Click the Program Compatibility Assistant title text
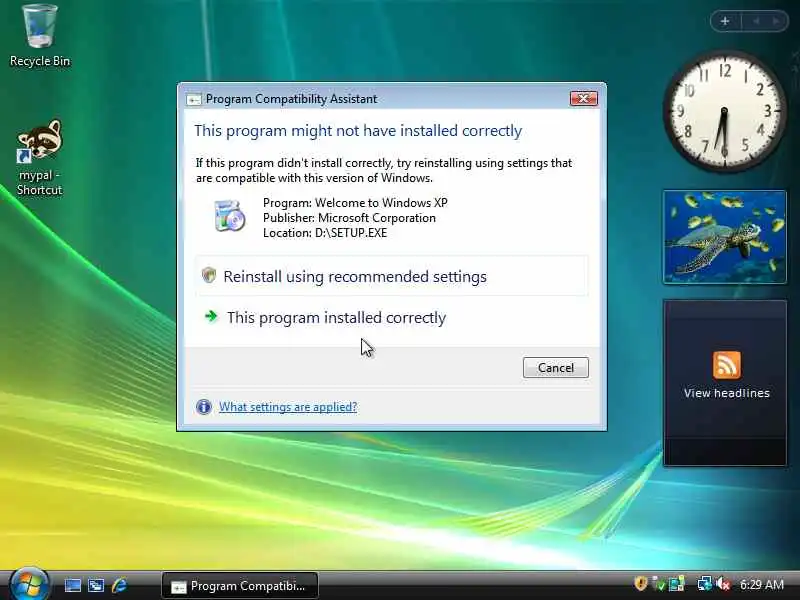The height and width of the screenshot is (600, 800). coord(291,99)
